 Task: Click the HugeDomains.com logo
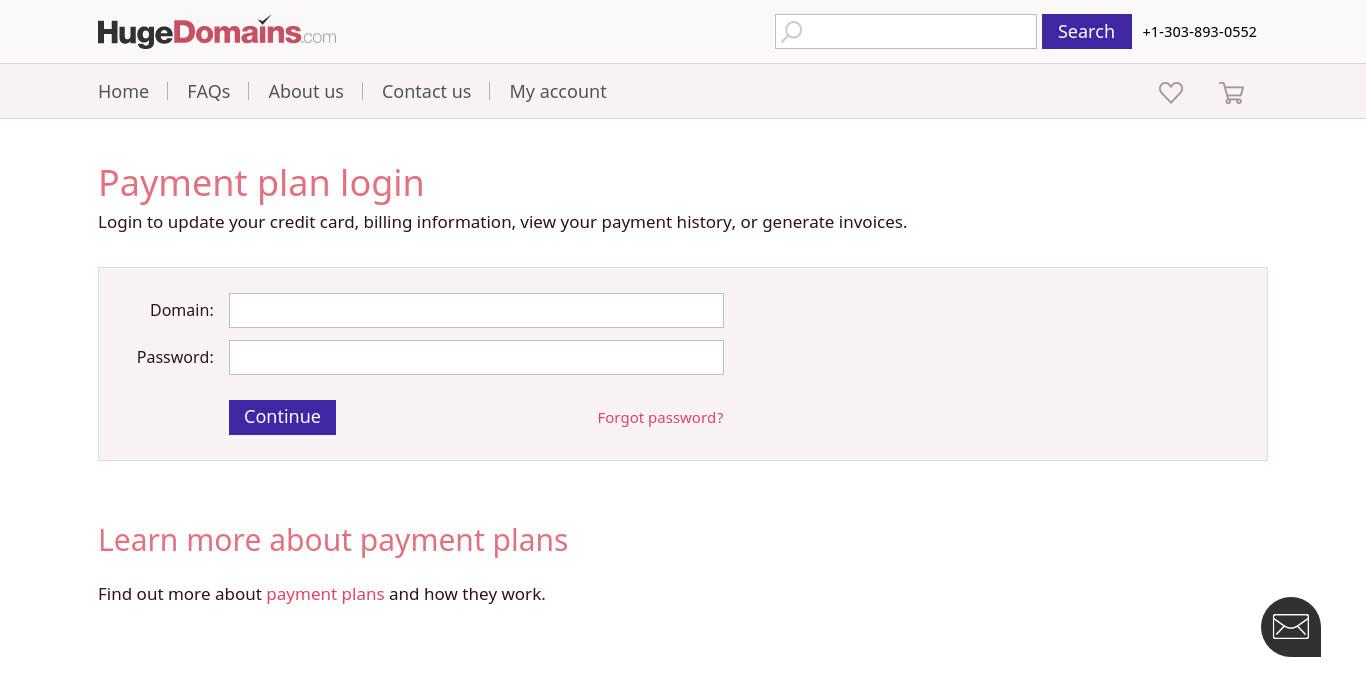point(217,32)
